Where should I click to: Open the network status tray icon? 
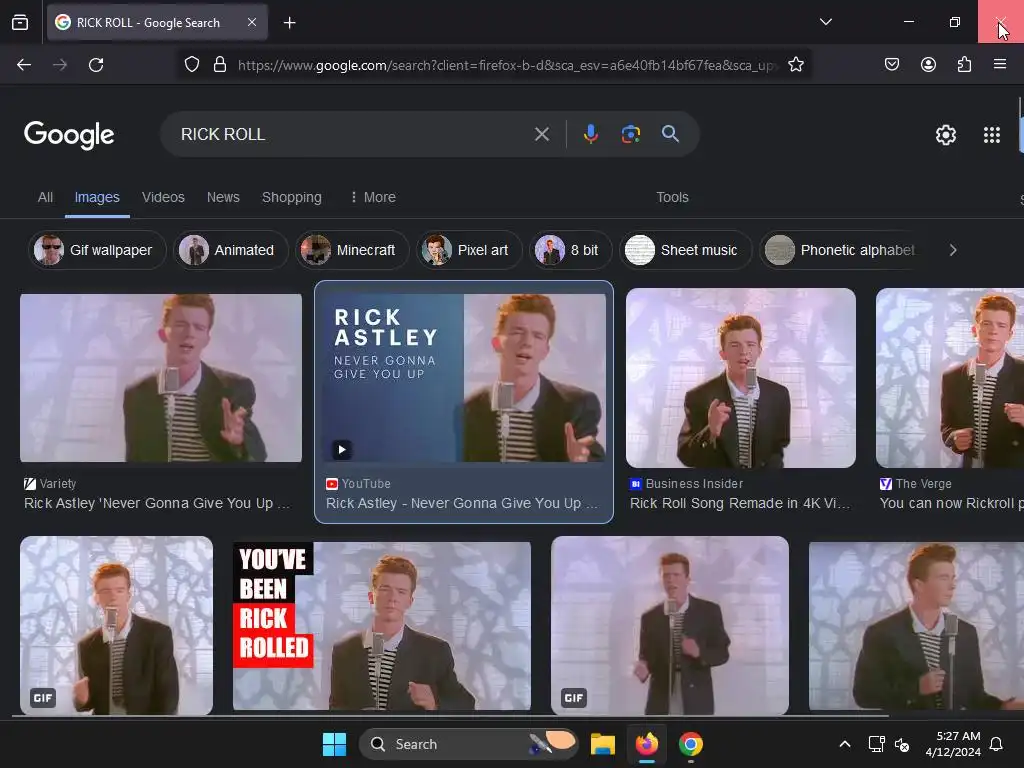(x=876, y=744)
